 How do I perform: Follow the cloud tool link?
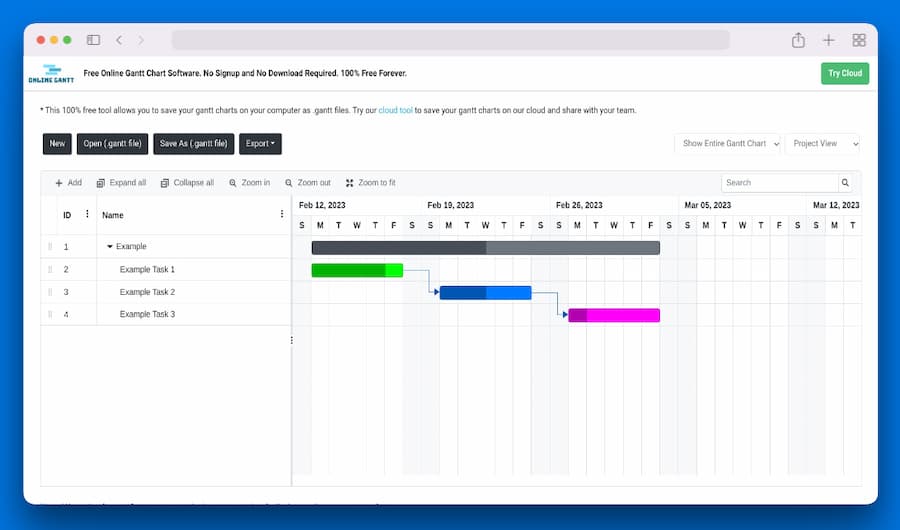(395, 110)
